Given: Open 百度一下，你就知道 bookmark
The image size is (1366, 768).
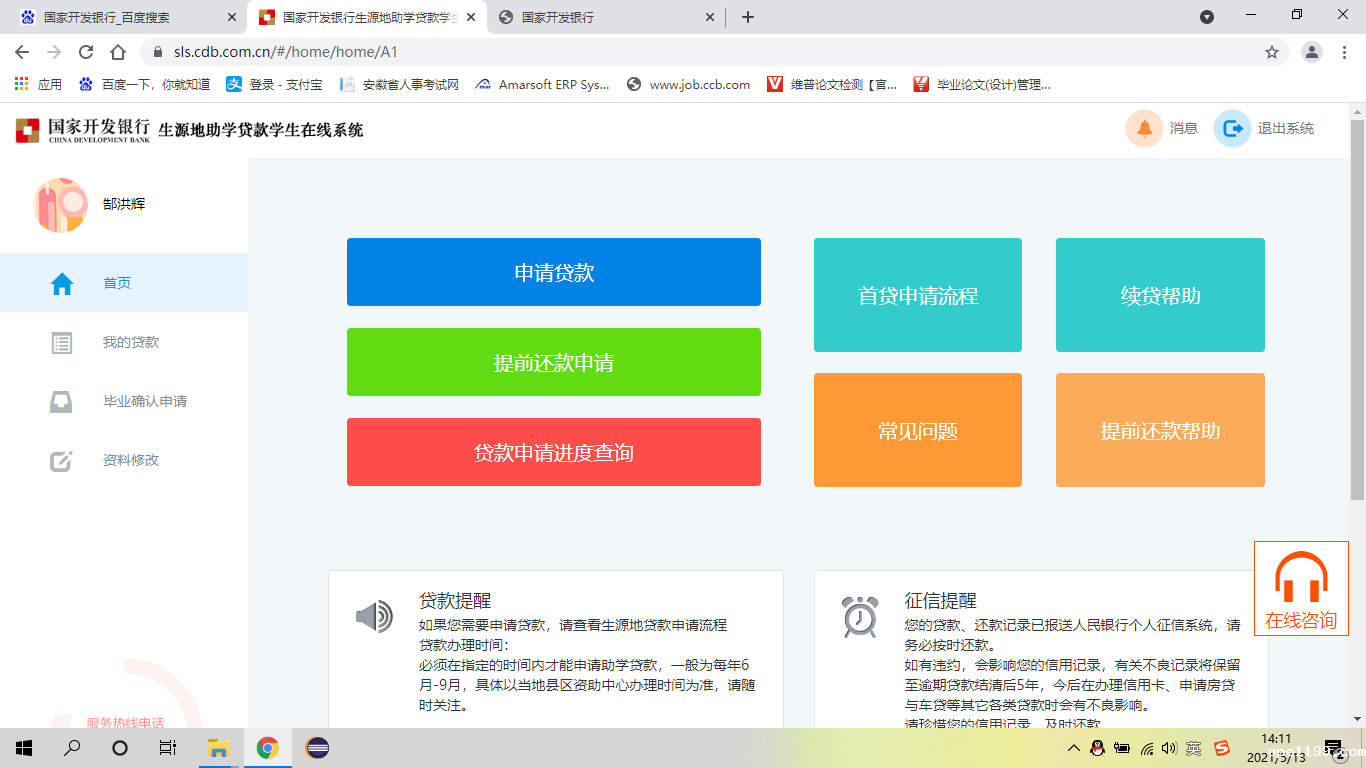Looking at the screenshot, I should click(145, 85).
